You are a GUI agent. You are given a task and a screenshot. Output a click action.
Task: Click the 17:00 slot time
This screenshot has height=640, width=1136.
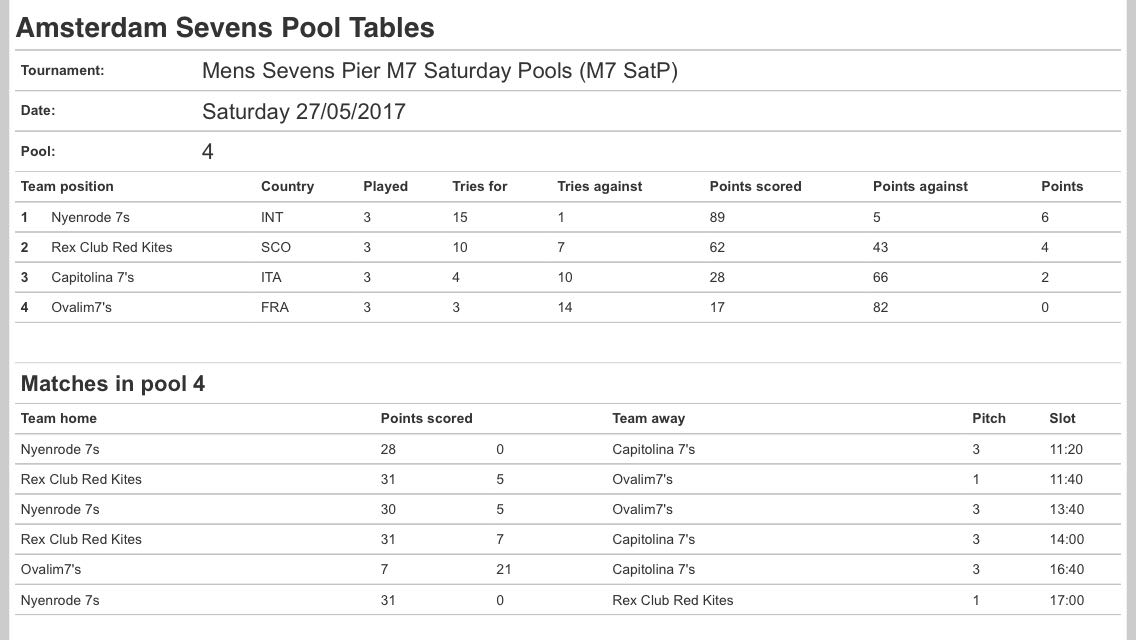(1066, 600)
